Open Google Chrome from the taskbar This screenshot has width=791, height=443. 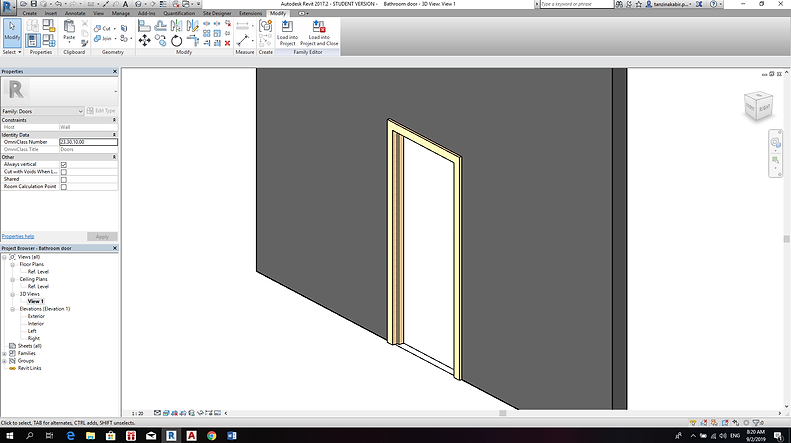[211, 435]
